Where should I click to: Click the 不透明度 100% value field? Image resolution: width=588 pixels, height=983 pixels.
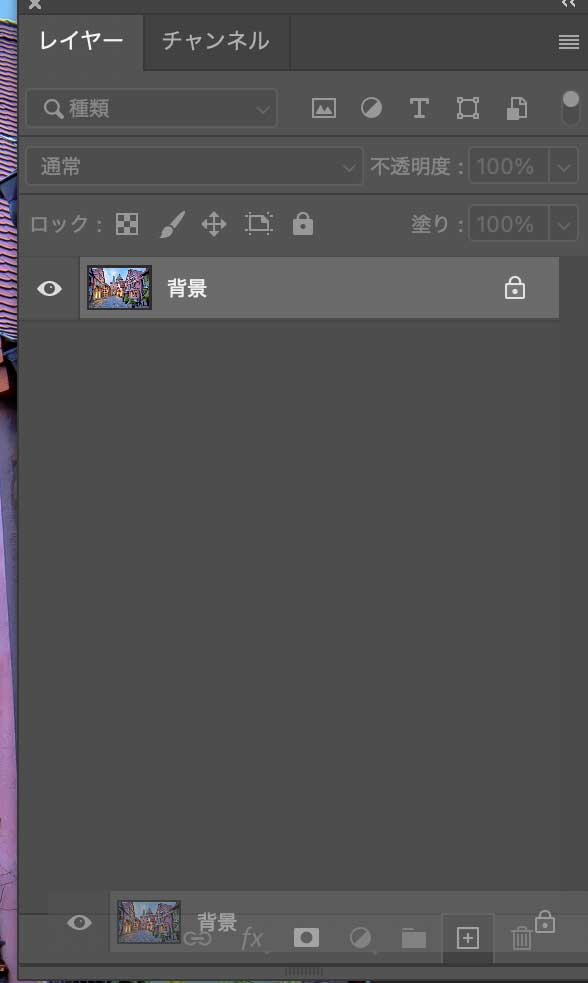[508, 166]
